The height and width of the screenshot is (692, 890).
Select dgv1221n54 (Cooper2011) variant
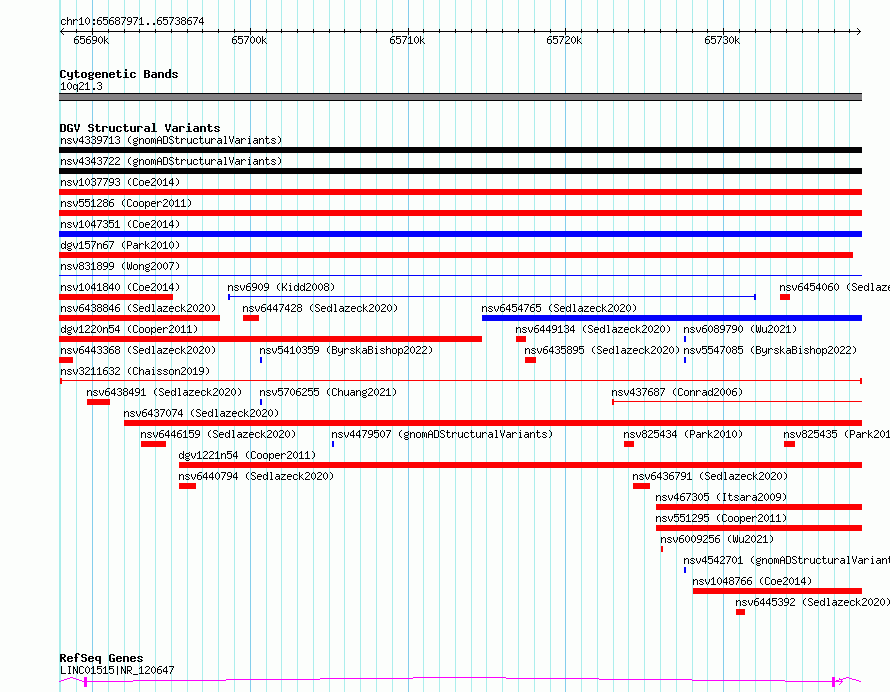tap(247, 455)
